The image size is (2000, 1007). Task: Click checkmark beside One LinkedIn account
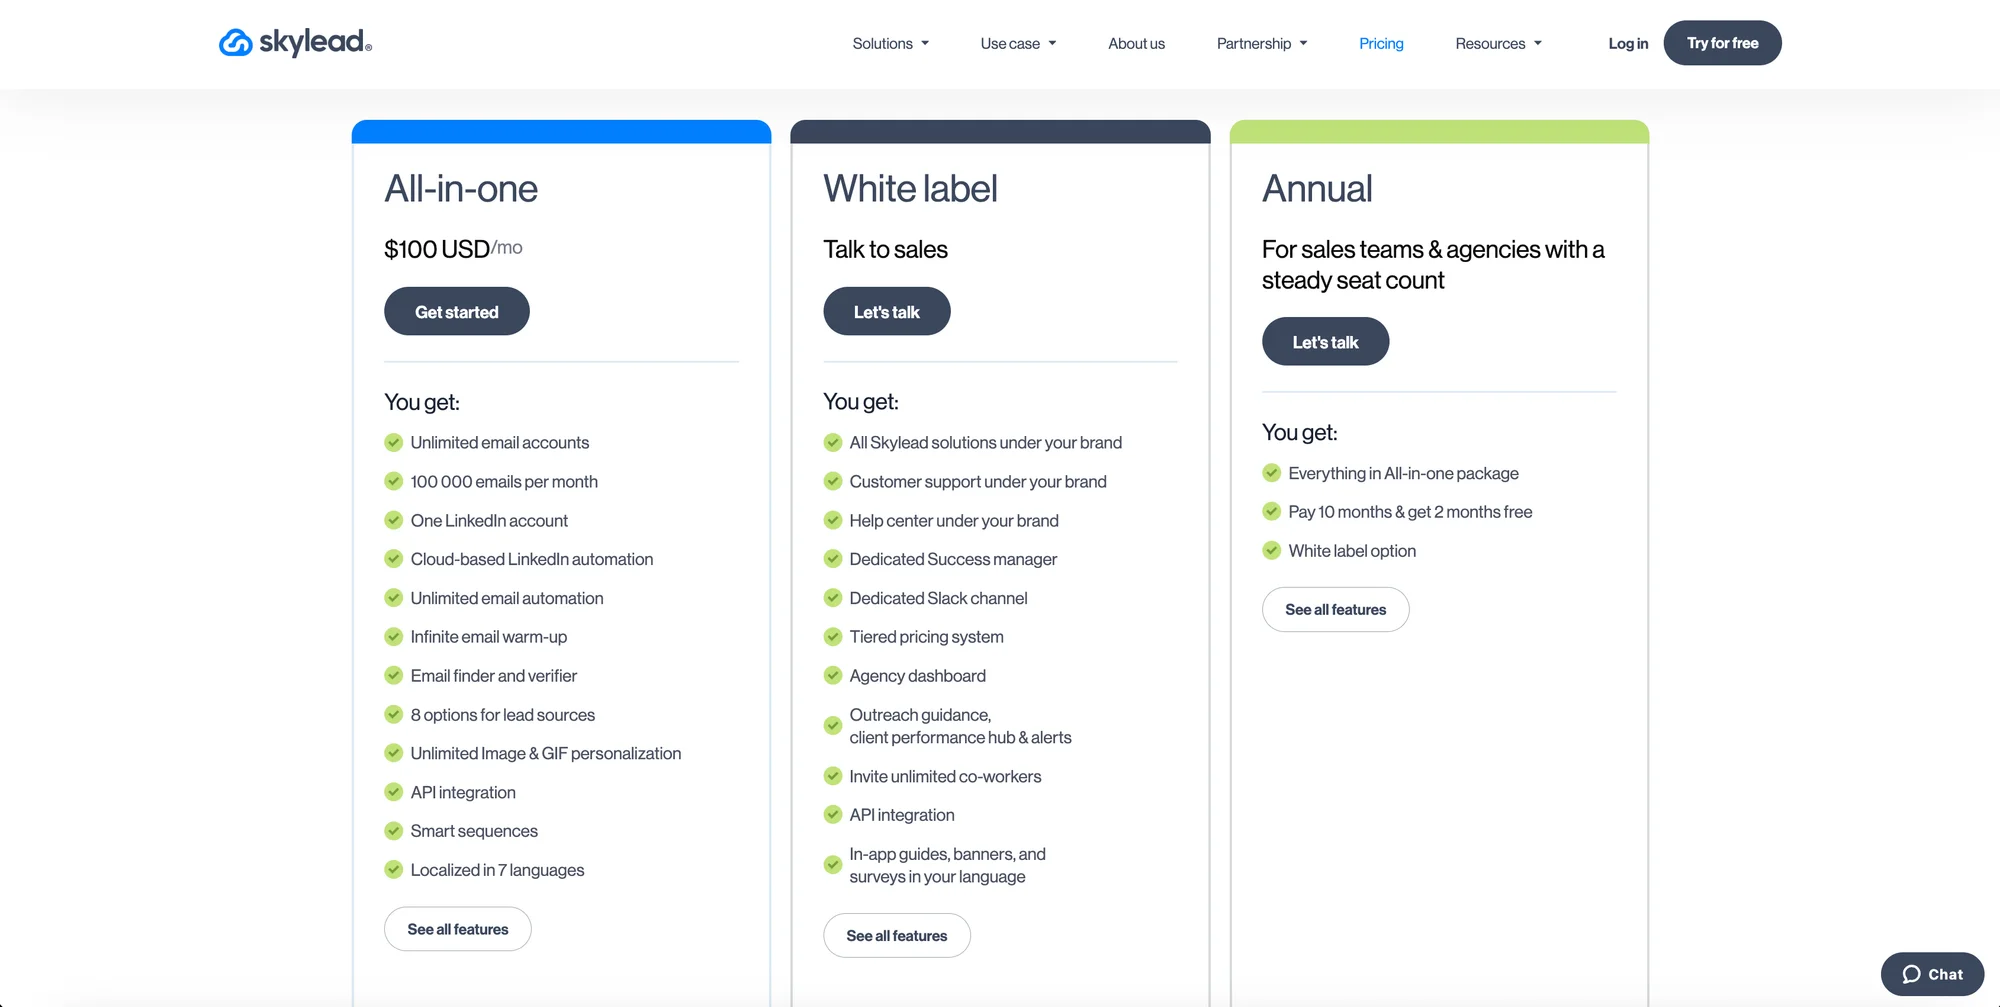tap(394, 520)
